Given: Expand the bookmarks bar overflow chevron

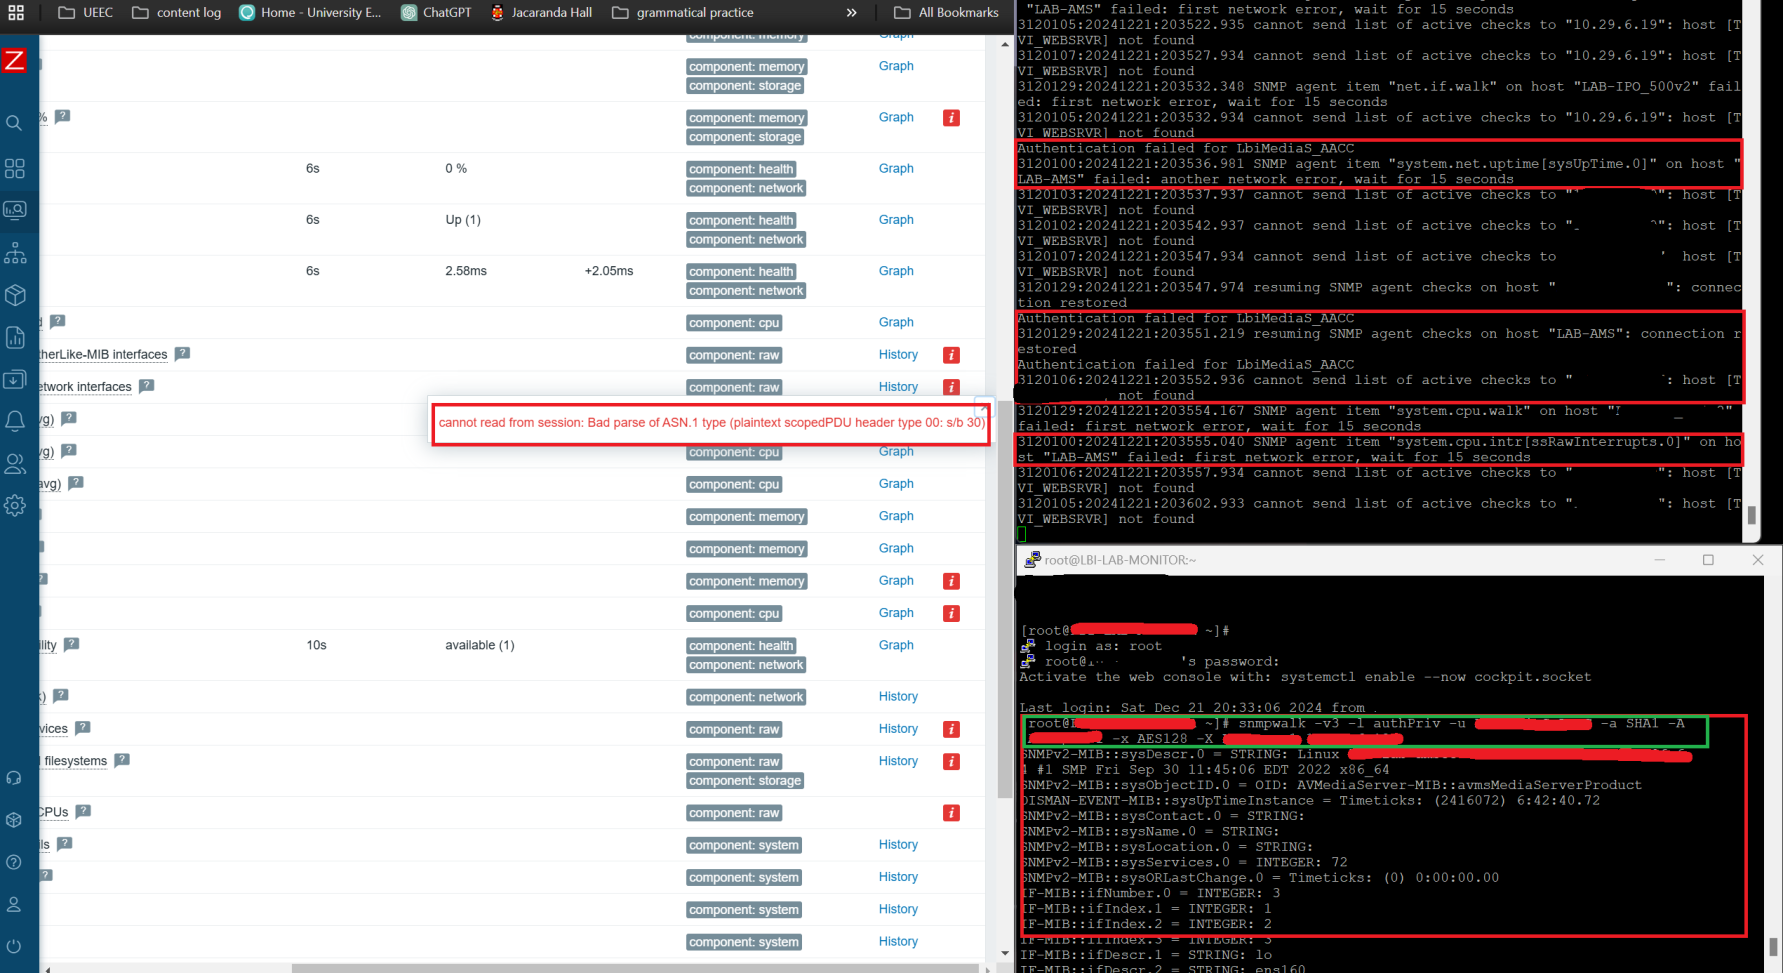Looking at the screenshot, I should click(851, 13).
